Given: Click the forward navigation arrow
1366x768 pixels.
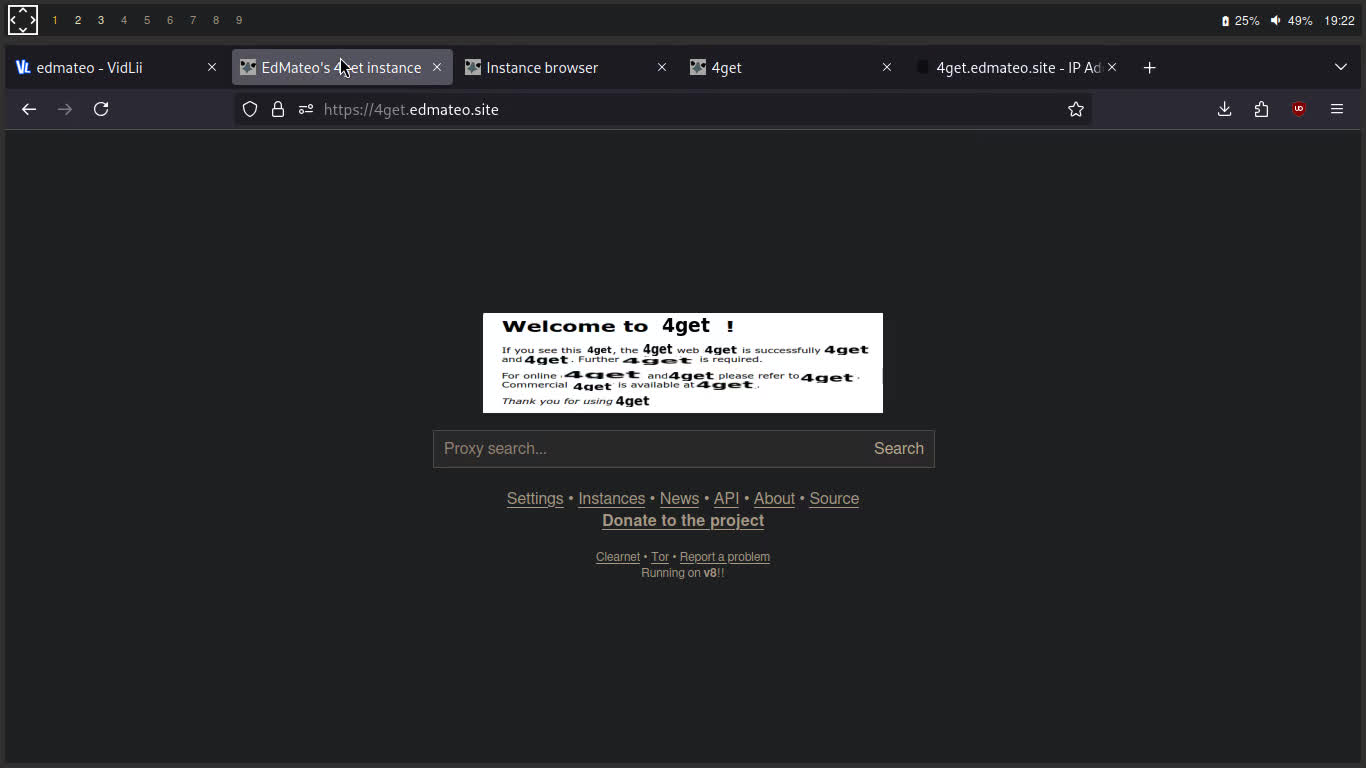Looking at the screenshot, I should [x=65, y=109].
